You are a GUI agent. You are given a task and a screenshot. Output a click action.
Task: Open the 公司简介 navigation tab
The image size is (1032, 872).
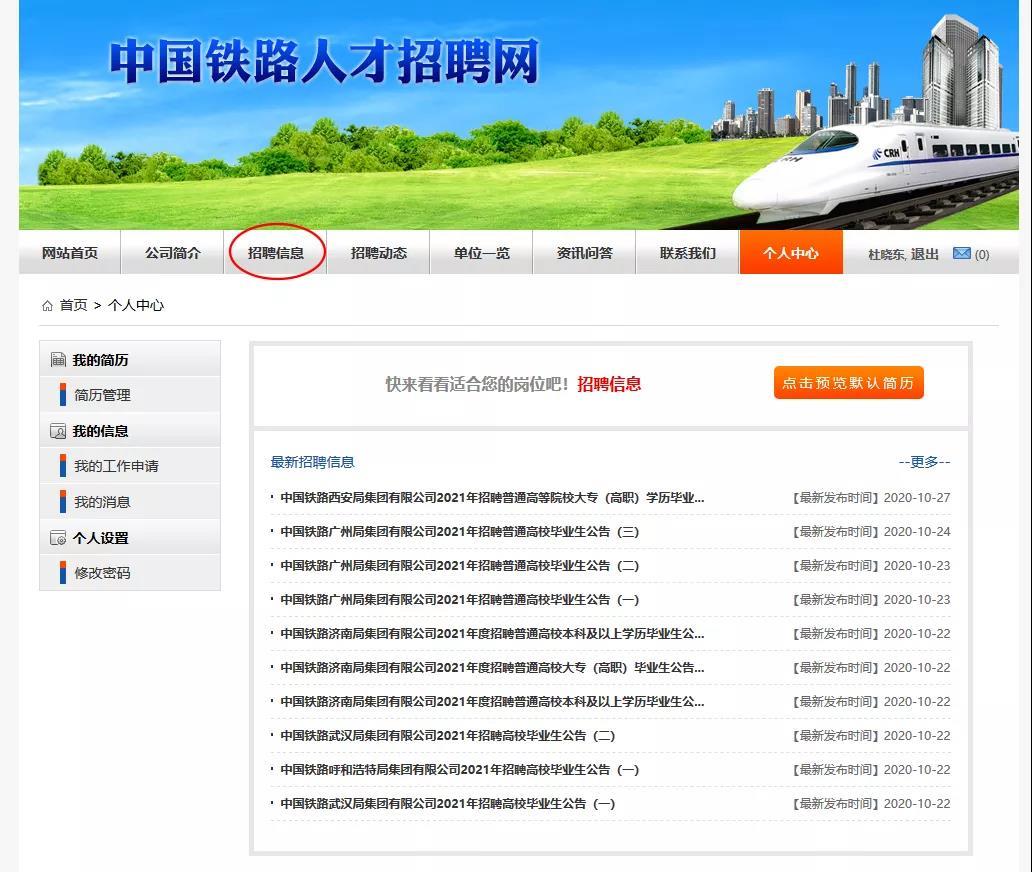(172, 253)
